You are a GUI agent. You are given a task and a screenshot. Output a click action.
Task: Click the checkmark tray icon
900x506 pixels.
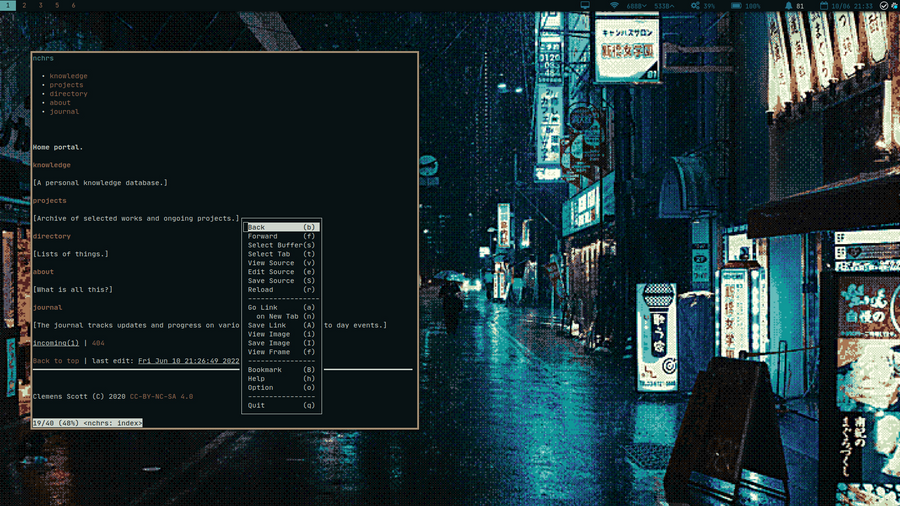(x=883, y=6)
